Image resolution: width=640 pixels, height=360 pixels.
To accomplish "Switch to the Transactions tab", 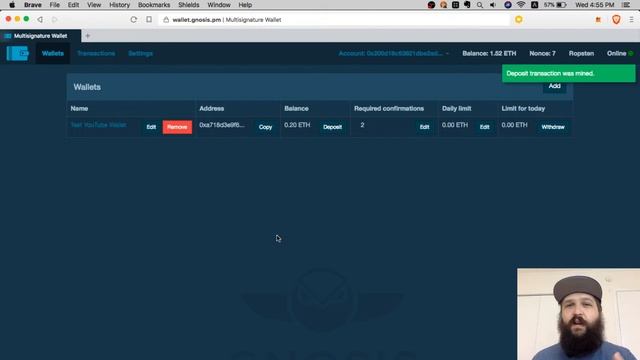I will [x=96, y=53].
